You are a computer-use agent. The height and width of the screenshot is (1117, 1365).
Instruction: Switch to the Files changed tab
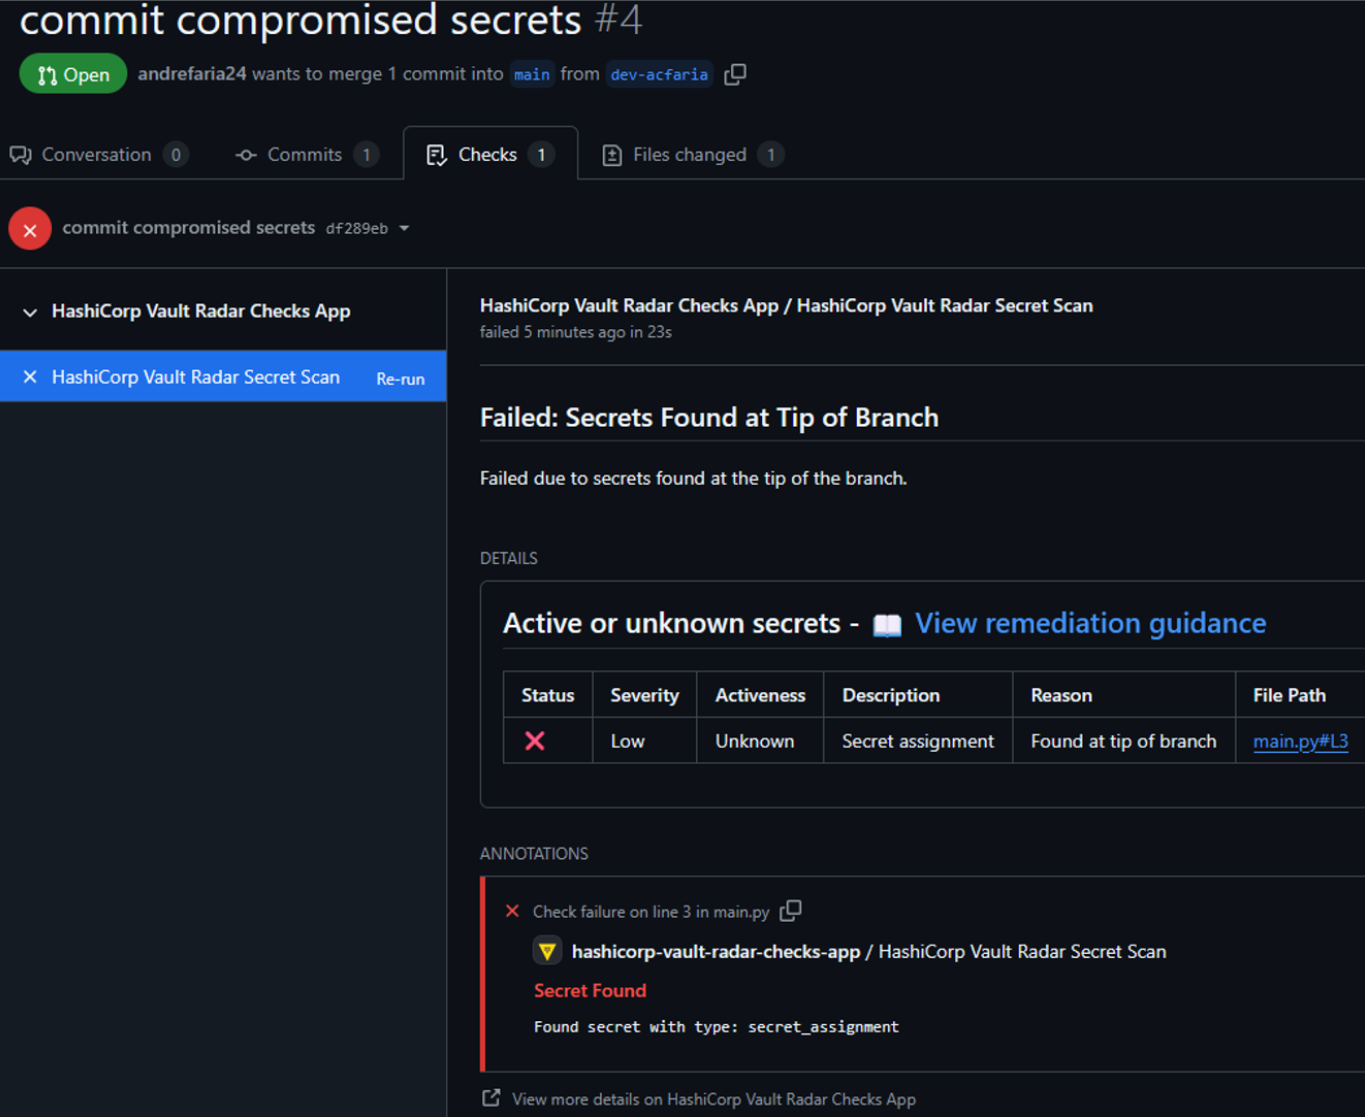coord(690,155)
